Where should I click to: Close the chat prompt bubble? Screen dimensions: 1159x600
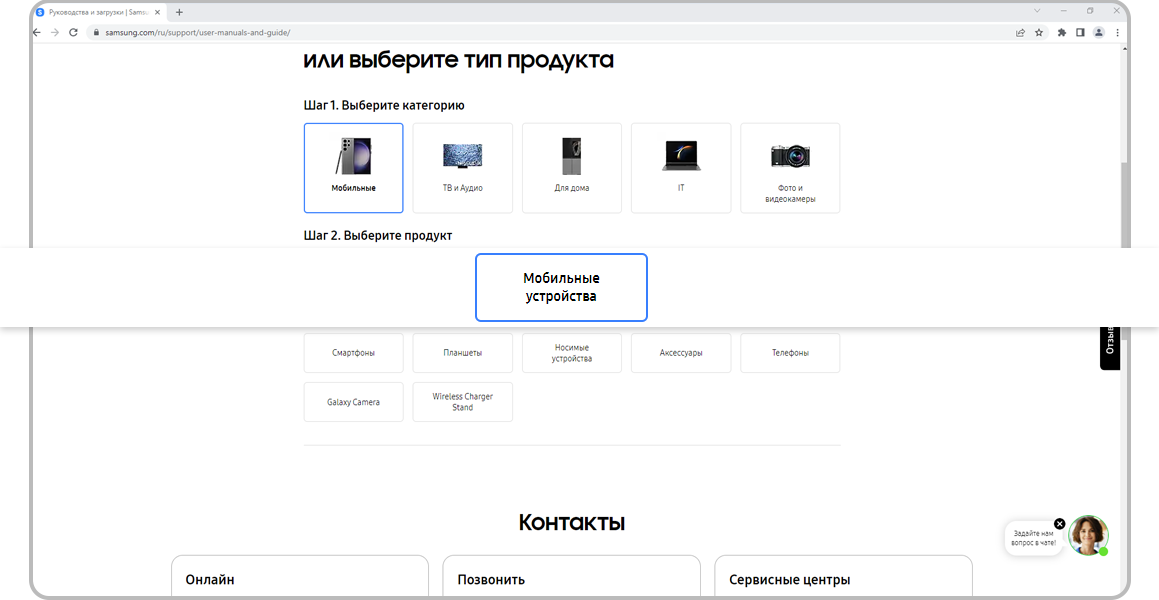pyautogui.click(x=1059, y=523)
